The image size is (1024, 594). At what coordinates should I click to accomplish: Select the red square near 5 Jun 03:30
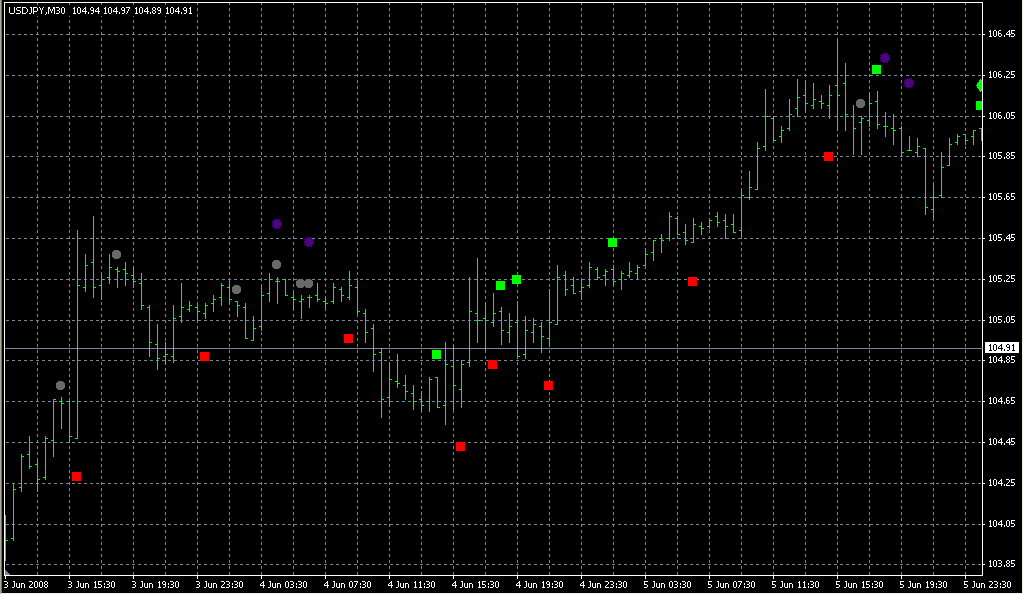692,281
